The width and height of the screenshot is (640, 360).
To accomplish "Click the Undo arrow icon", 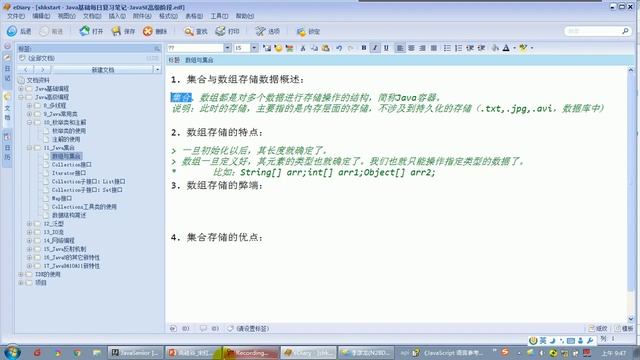I will click(x=339, y=48).
